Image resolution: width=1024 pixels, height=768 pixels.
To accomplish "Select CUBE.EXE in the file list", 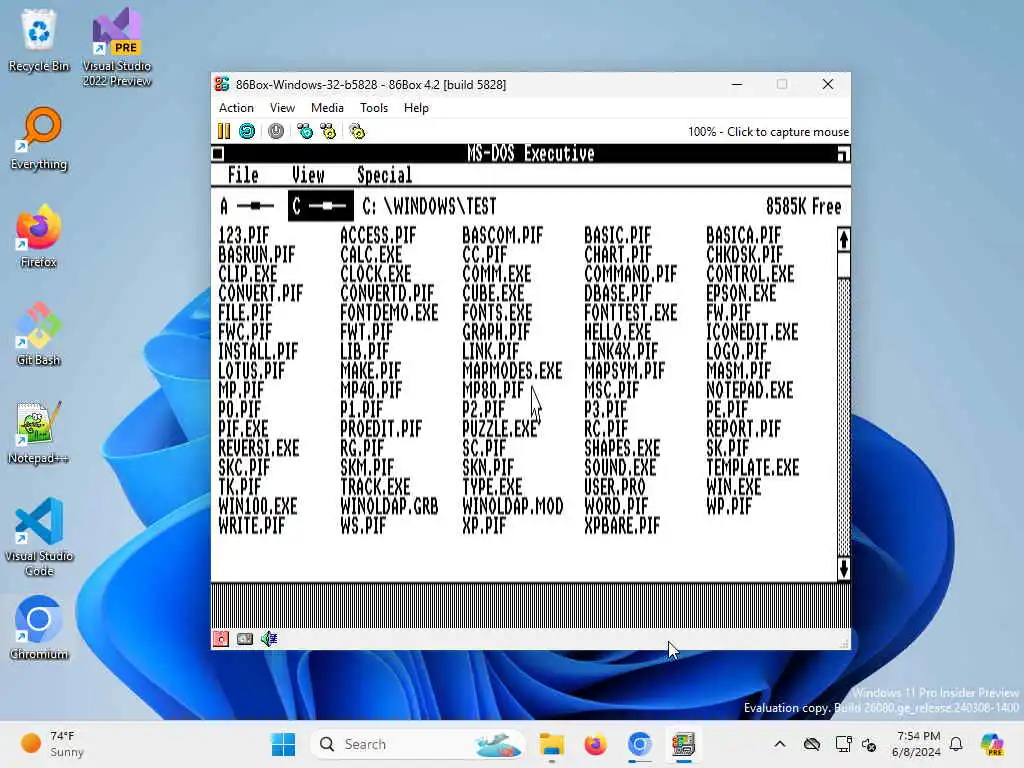I will [493, 293].
